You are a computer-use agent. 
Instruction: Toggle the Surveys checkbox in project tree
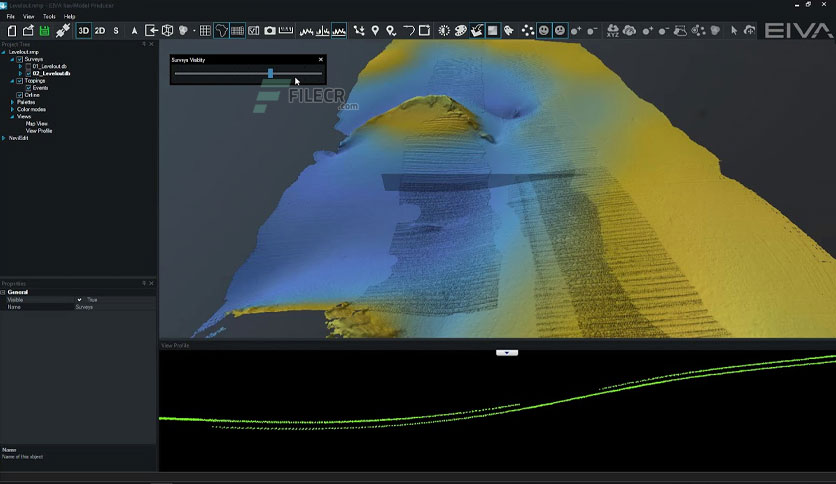(x=20, y=59)
